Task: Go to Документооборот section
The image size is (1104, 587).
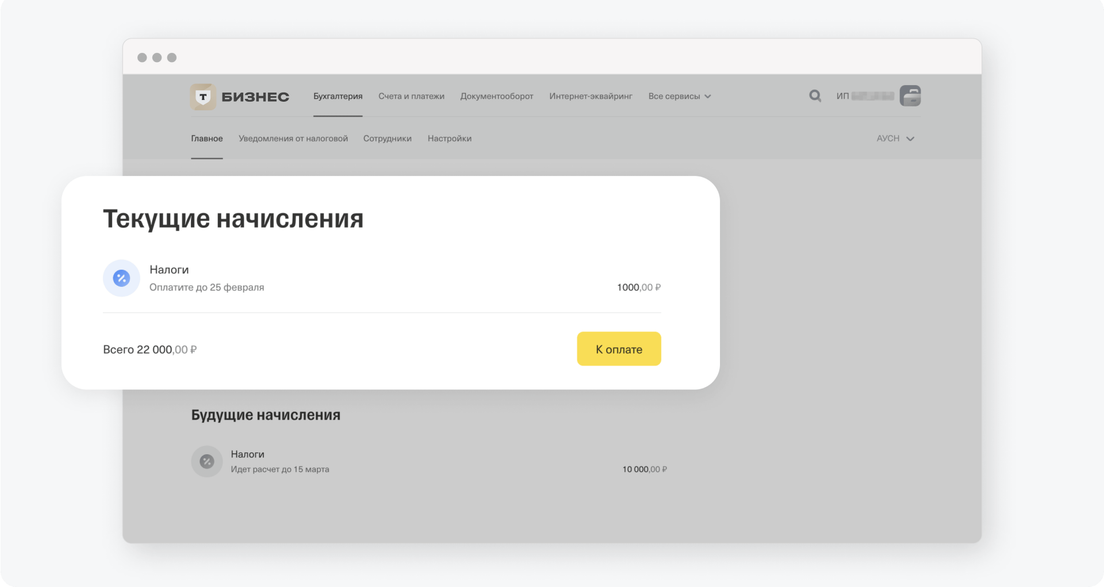Action: 496,96
